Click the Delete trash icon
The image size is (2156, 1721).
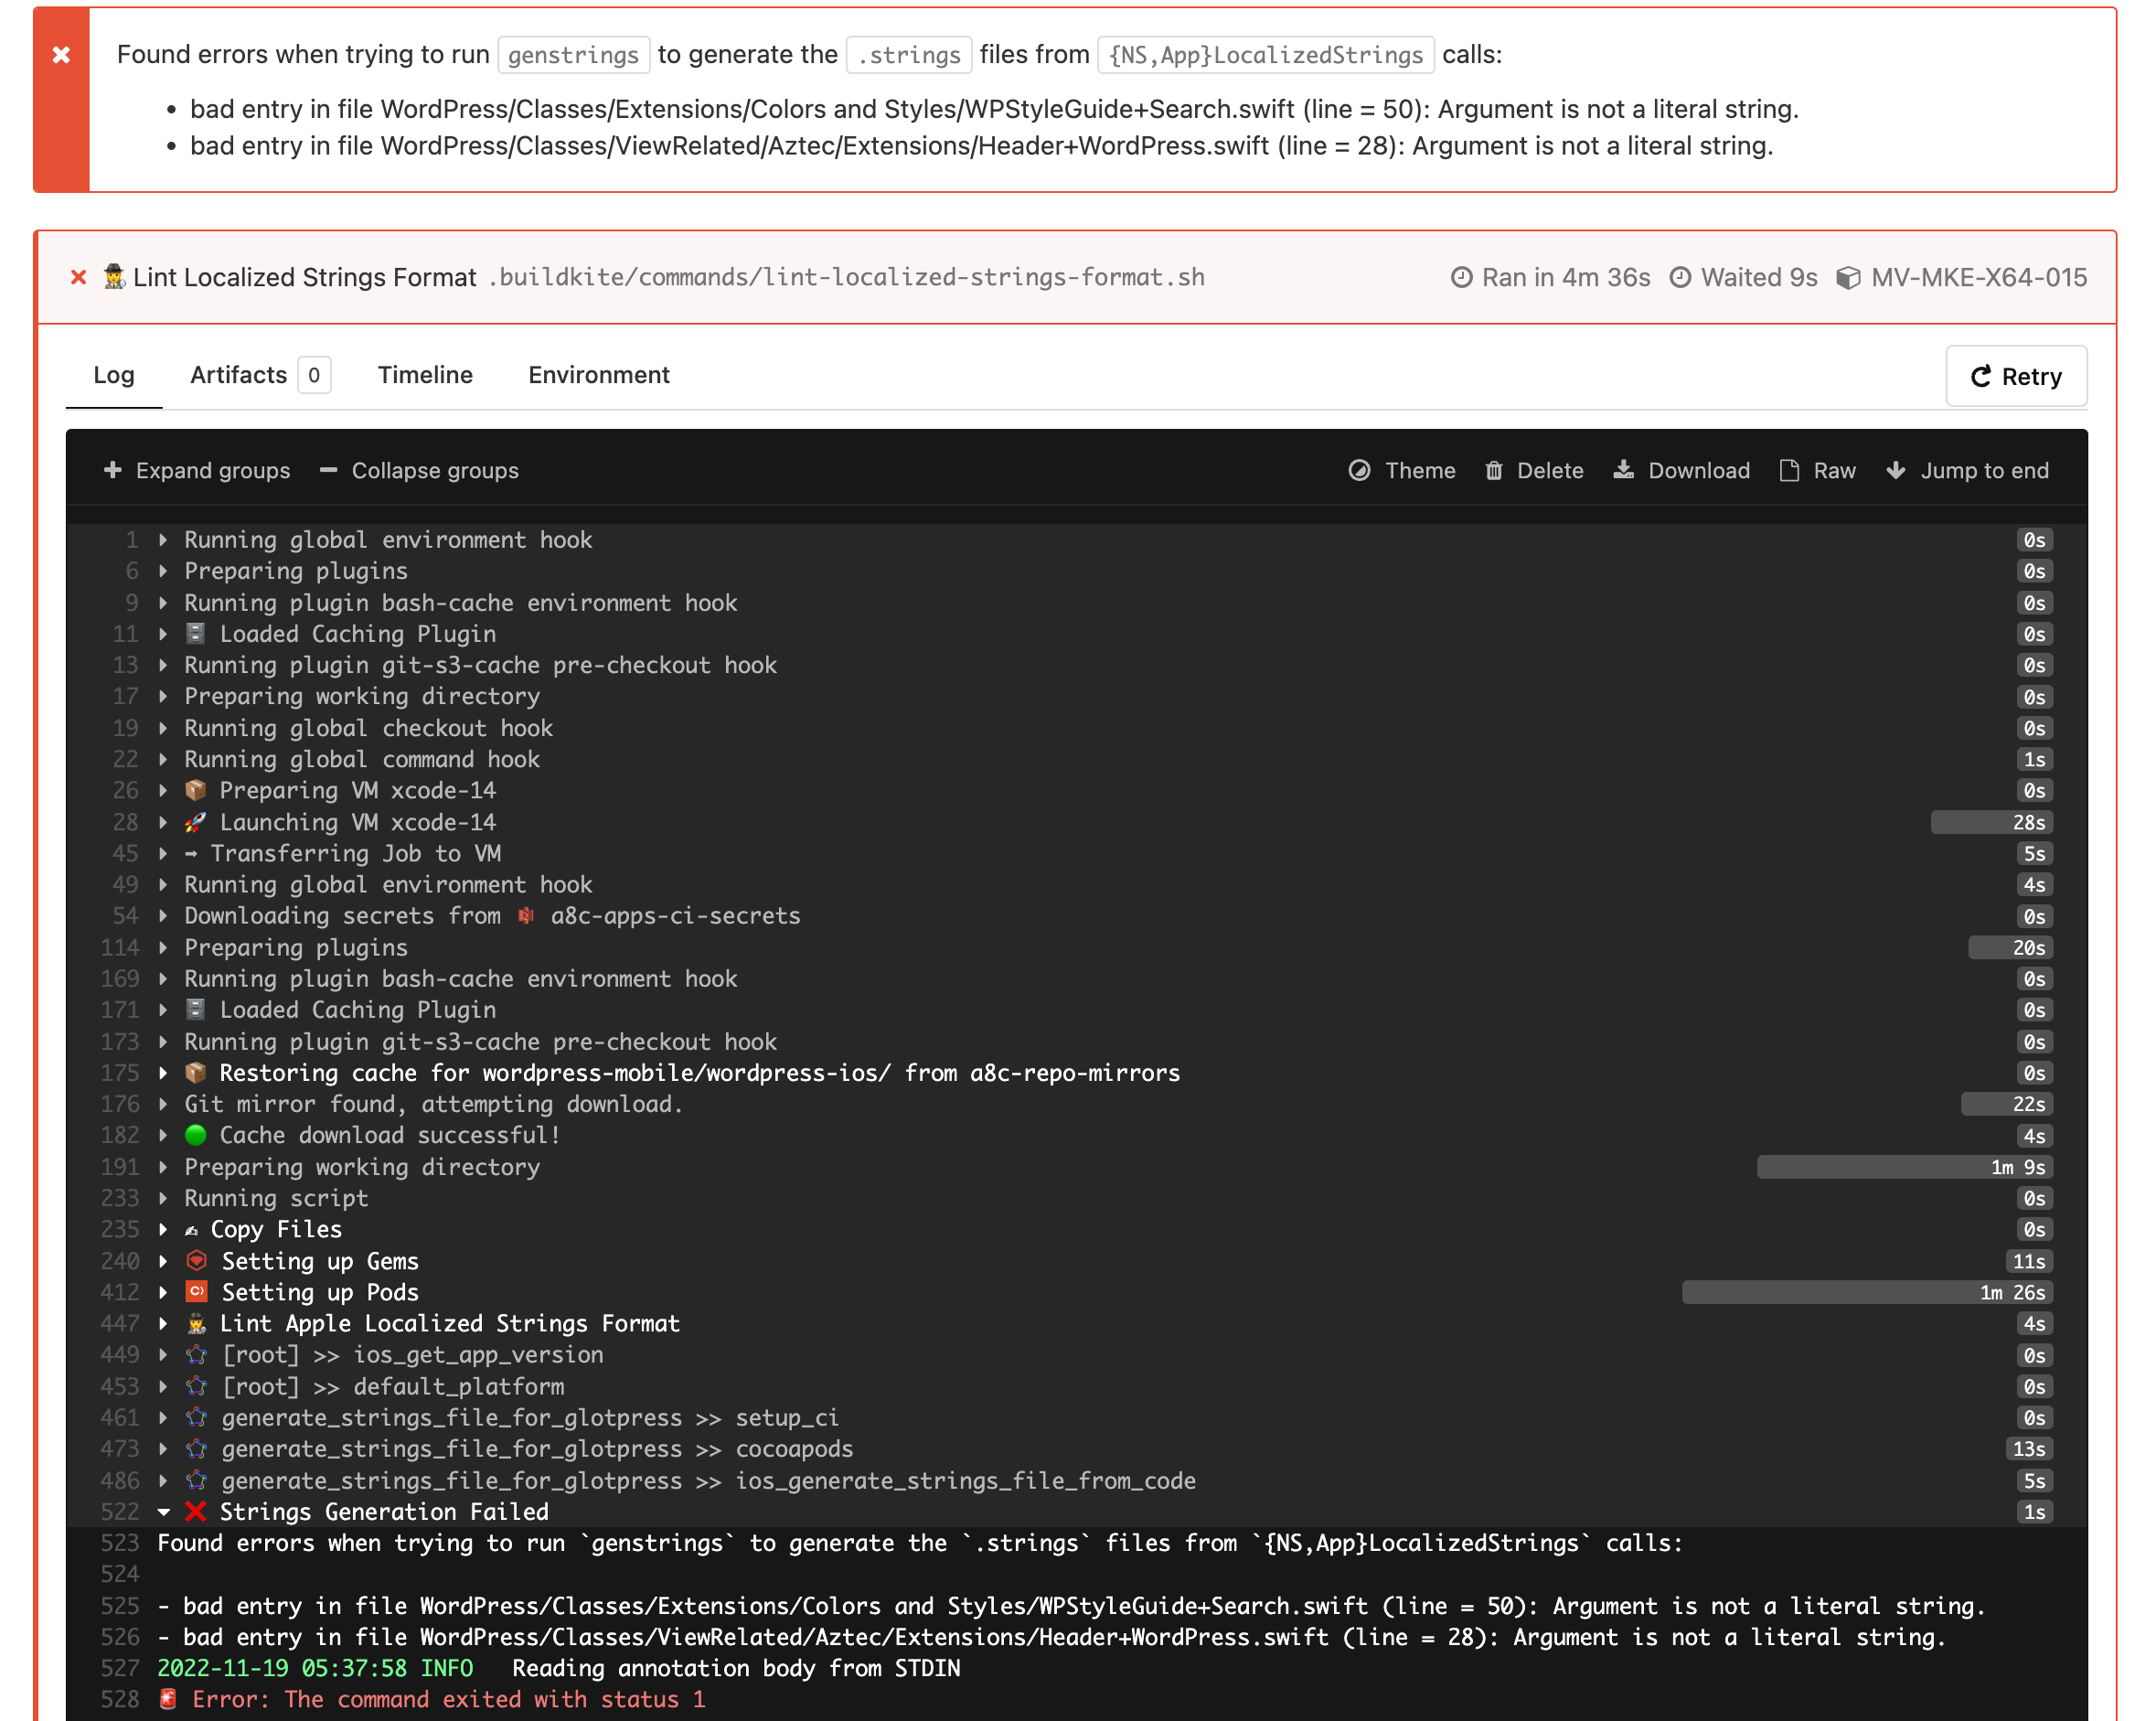1493,470
